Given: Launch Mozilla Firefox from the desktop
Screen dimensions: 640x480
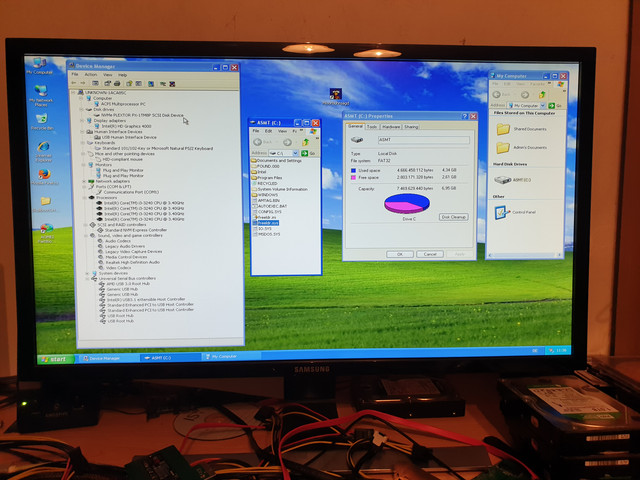Looking at the screenshot, I should pyautogui.click(x=44, y=177).
